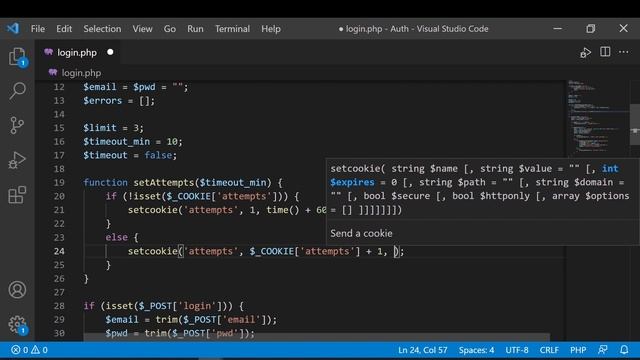This screenshot has width=640, height=360.
Task: Open the View menu
Action: pyautogui.click(x=142, y=29)
